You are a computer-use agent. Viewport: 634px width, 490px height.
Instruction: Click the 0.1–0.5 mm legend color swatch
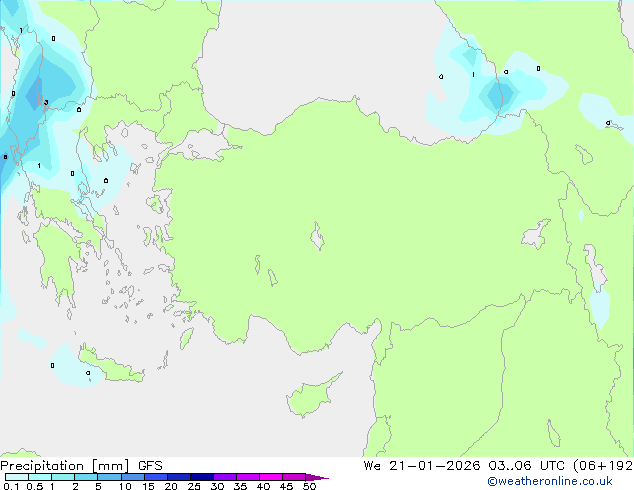17,477
